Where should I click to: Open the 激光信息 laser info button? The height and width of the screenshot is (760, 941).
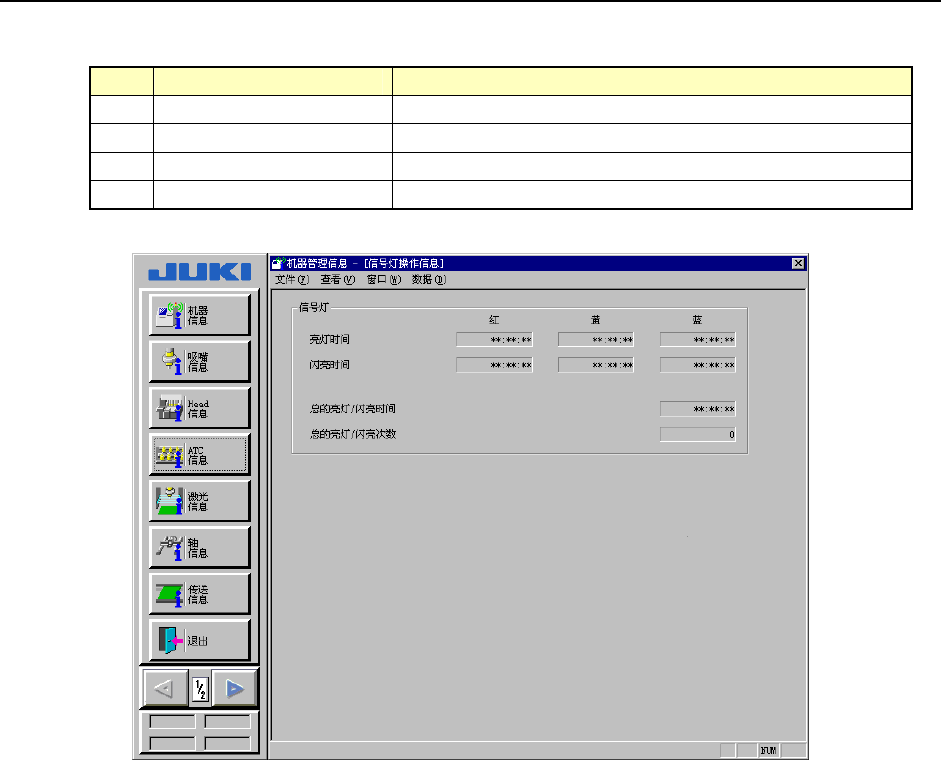point(199,501)
